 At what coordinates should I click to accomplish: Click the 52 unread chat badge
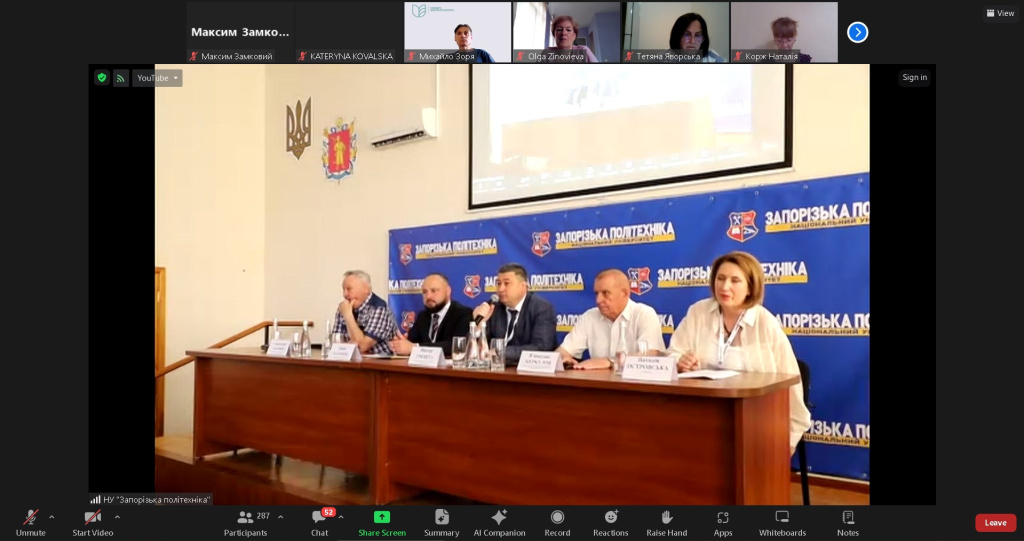pyautogui.click(x=328, y=512)
